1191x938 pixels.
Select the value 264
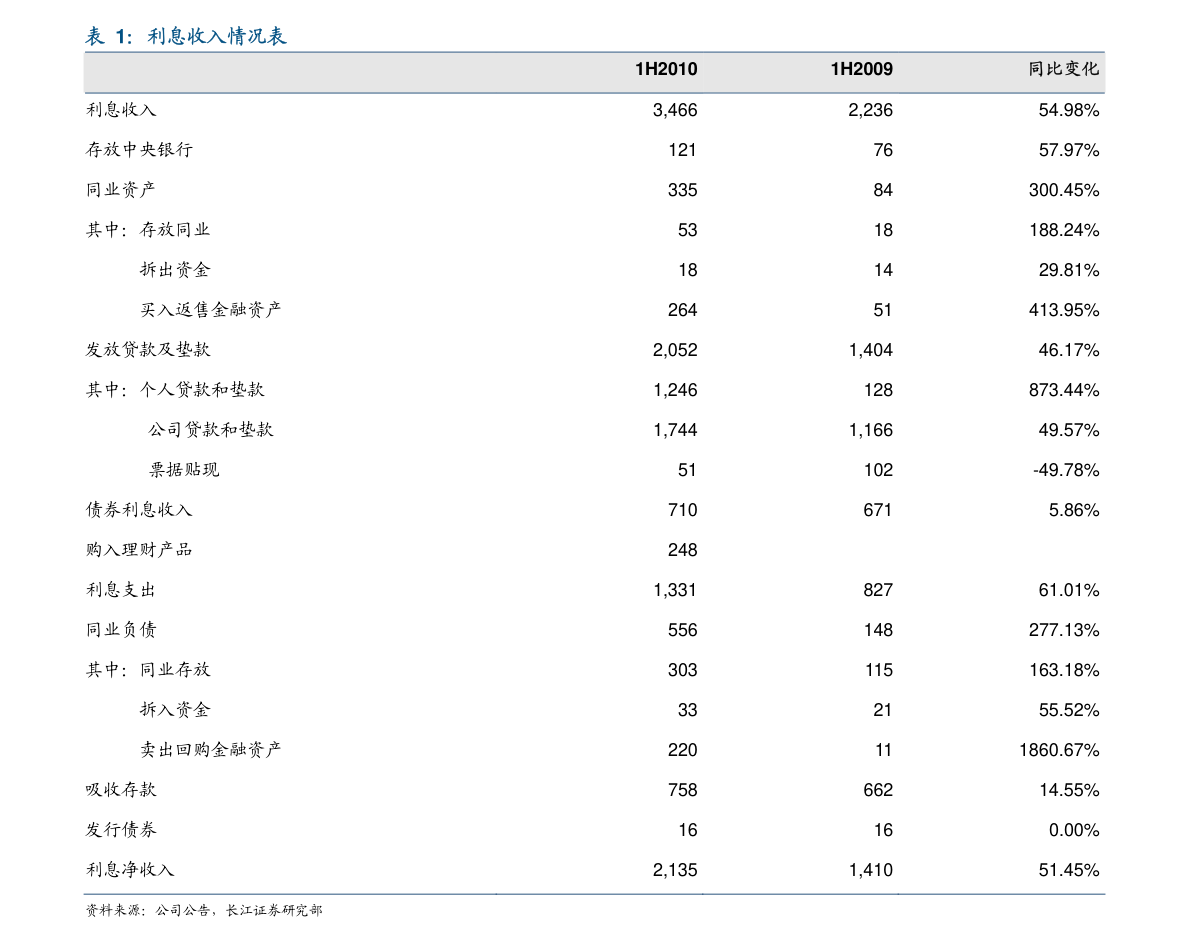(682, 310)
